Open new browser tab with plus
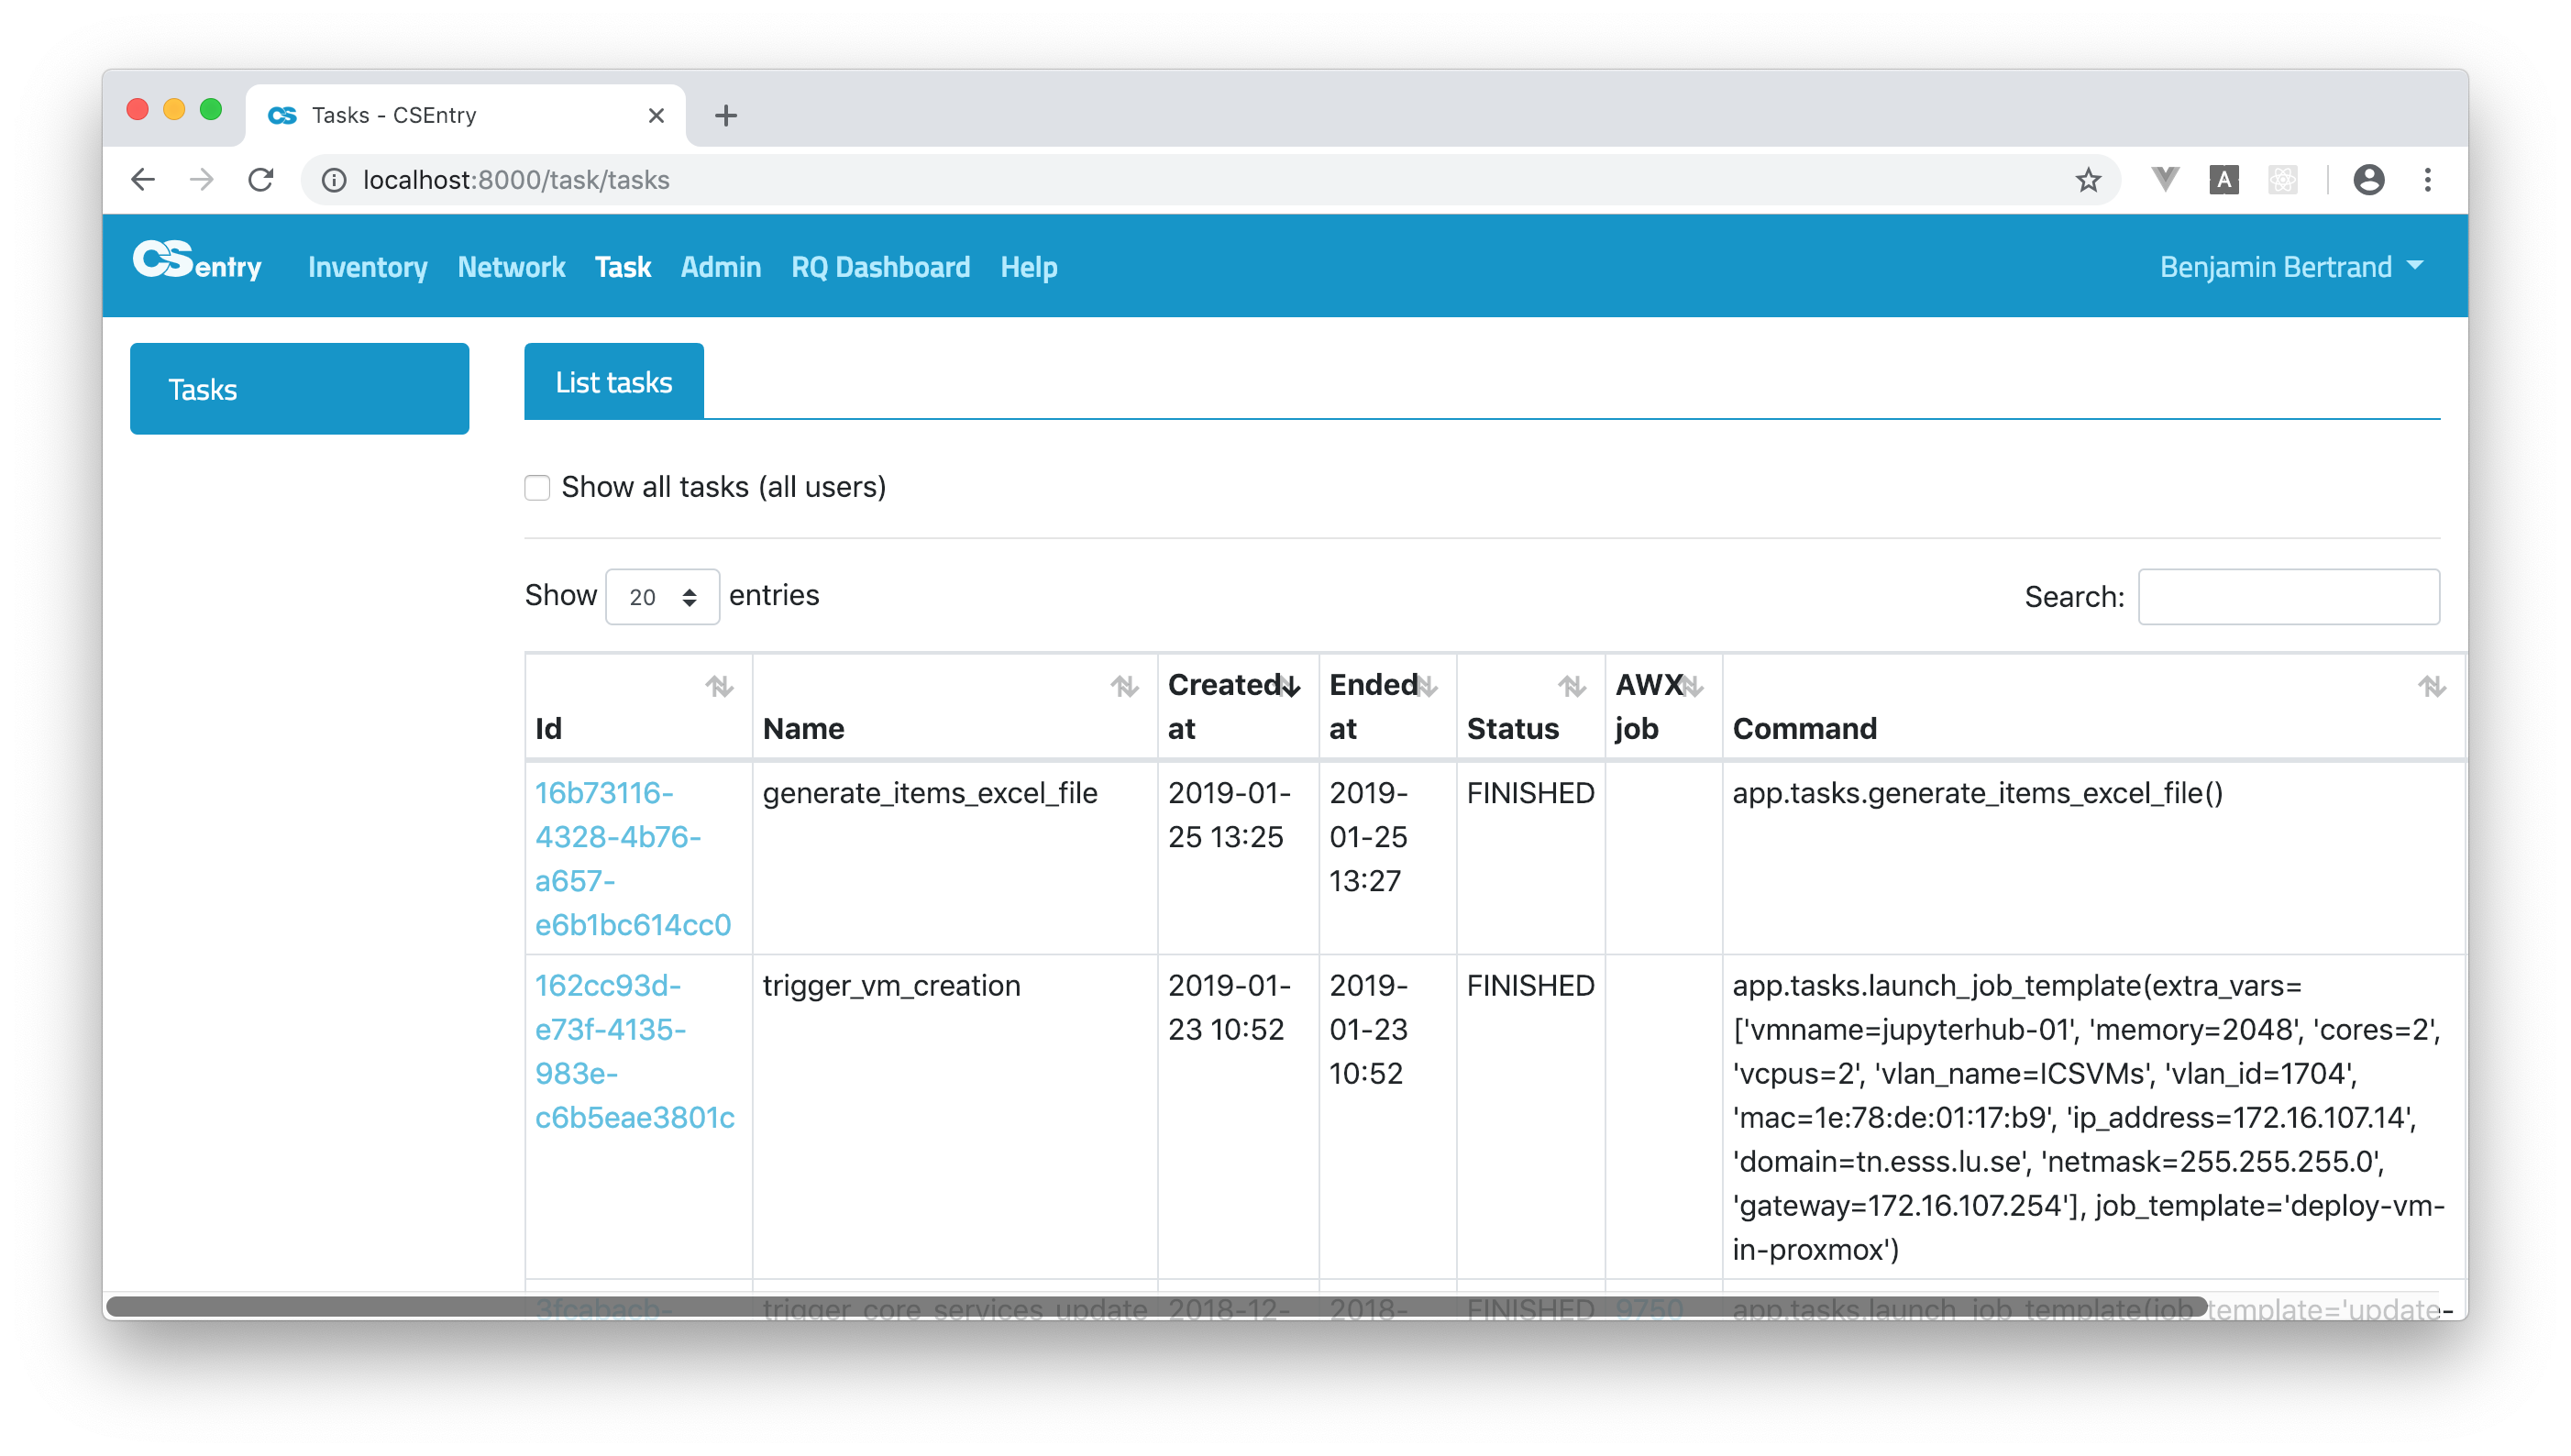This screenshot has height=1456, width=2571. [x=726, y=116]
